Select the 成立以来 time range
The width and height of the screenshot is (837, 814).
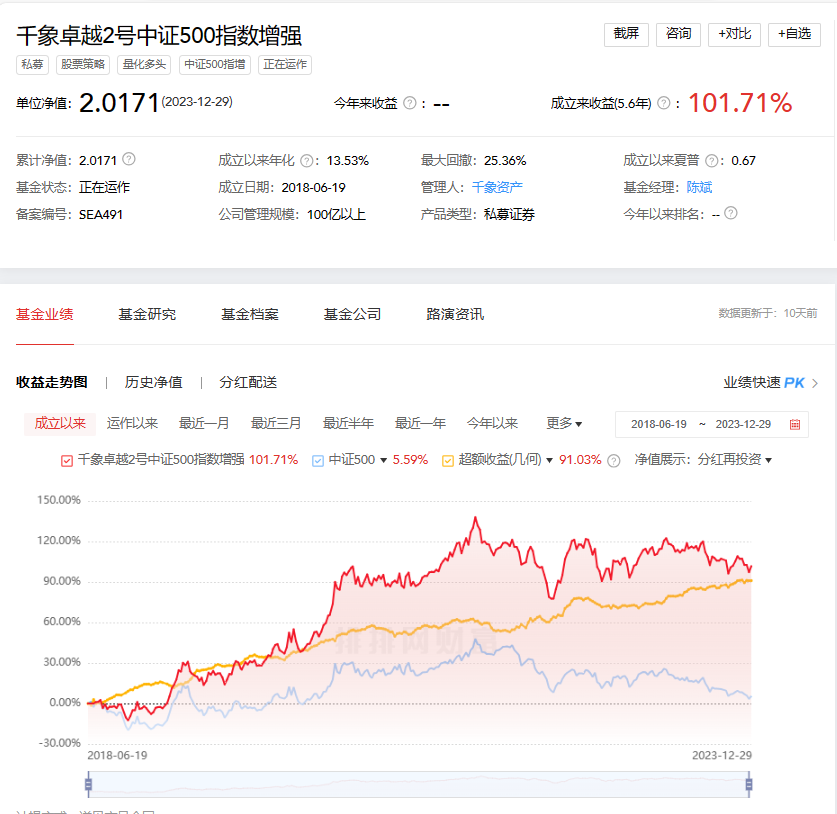click(60, 424)
